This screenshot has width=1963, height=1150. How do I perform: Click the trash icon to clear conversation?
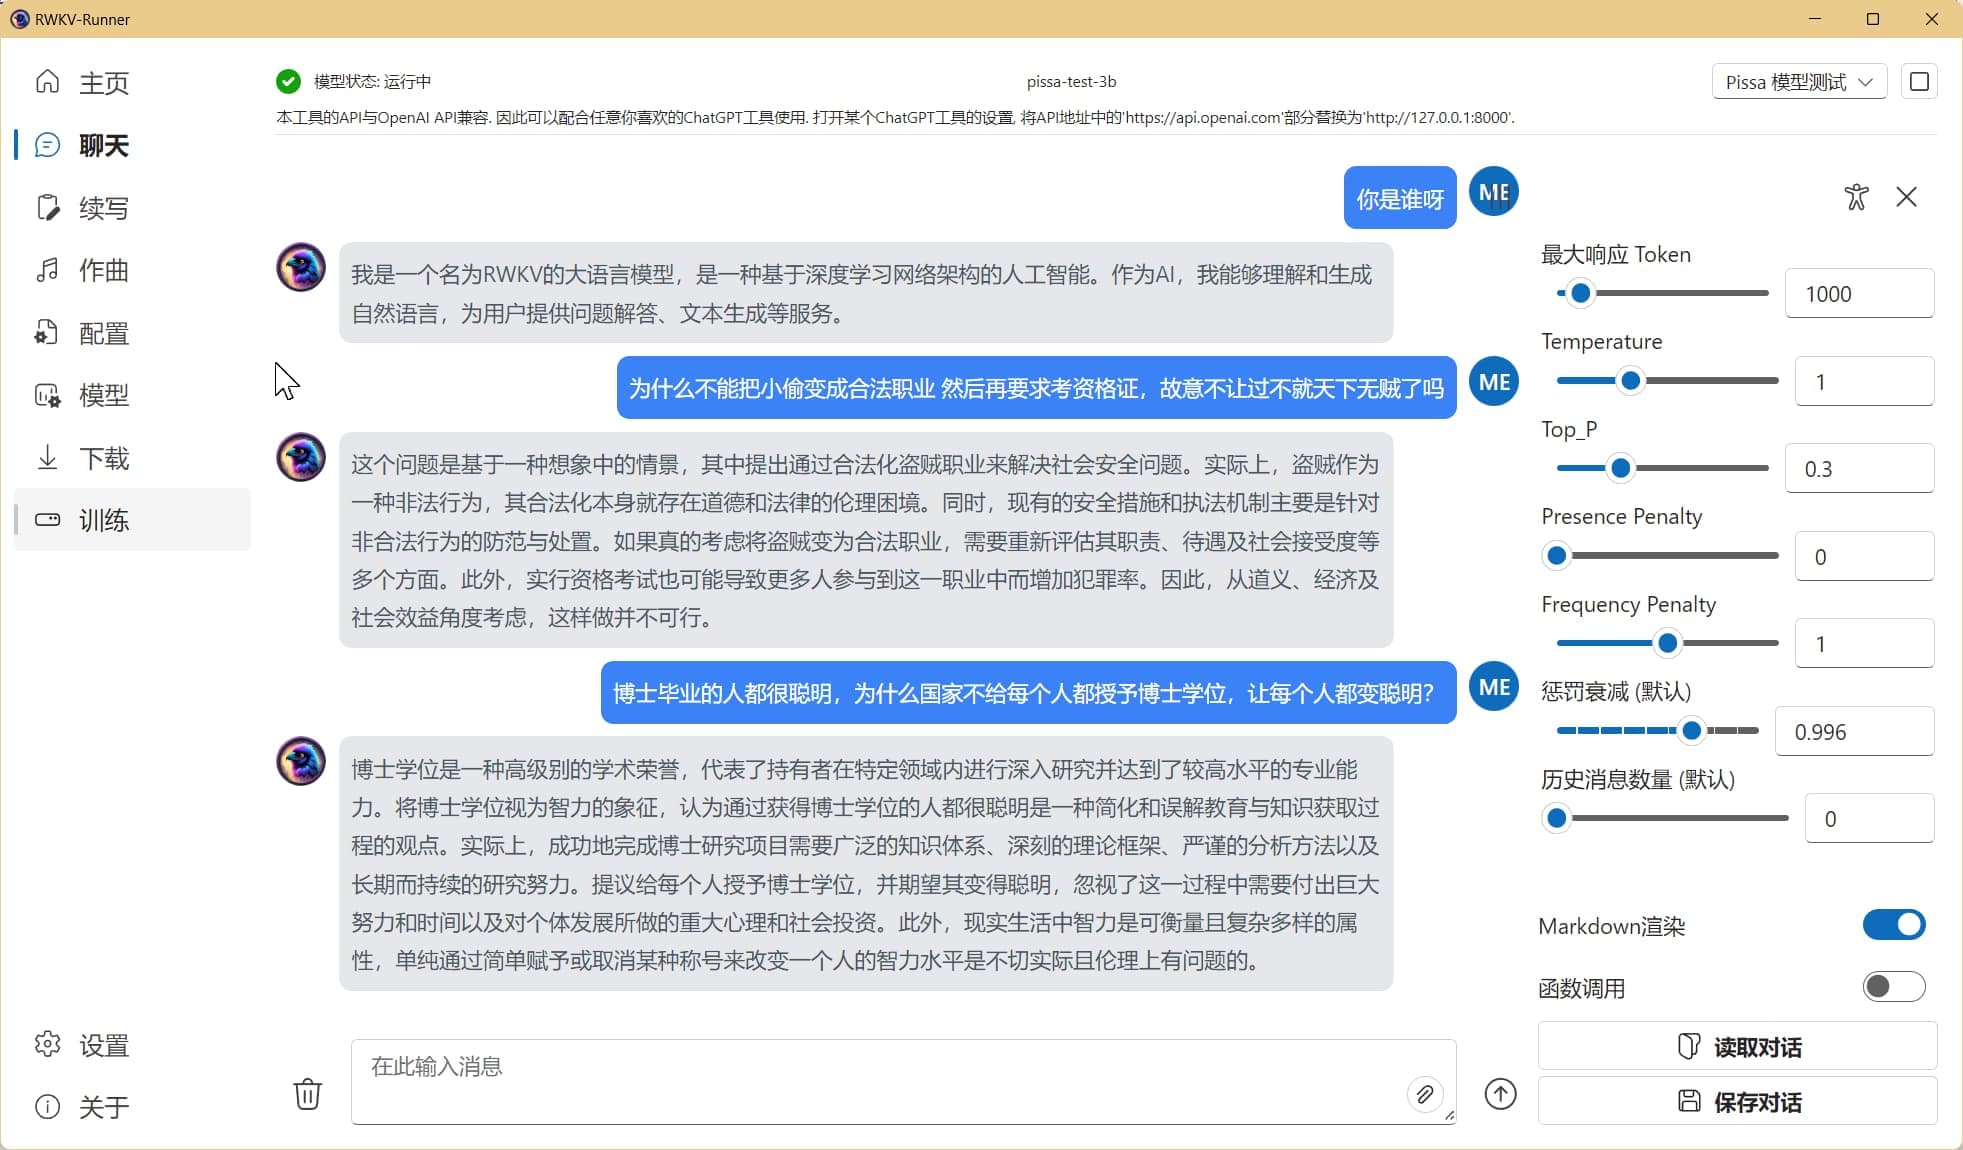pos(307,1093)
